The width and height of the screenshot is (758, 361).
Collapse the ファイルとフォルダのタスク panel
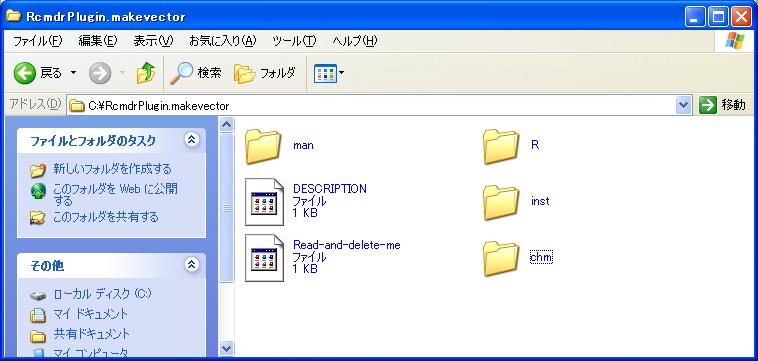click(191, 140)
